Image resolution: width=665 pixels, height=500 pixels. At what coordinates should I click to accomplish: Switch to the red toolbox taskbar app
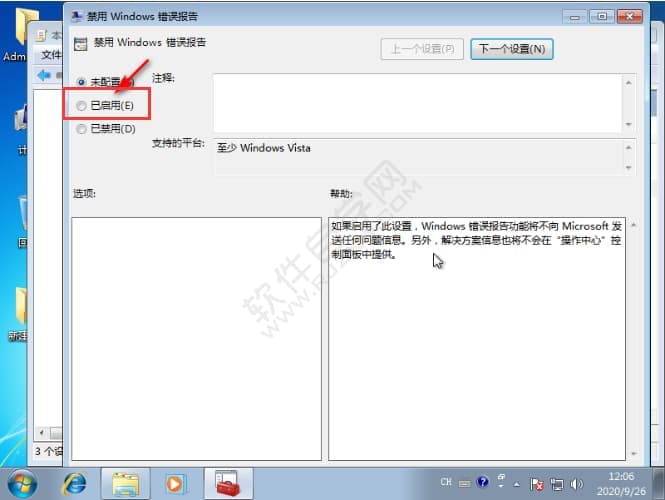point(228,483)
